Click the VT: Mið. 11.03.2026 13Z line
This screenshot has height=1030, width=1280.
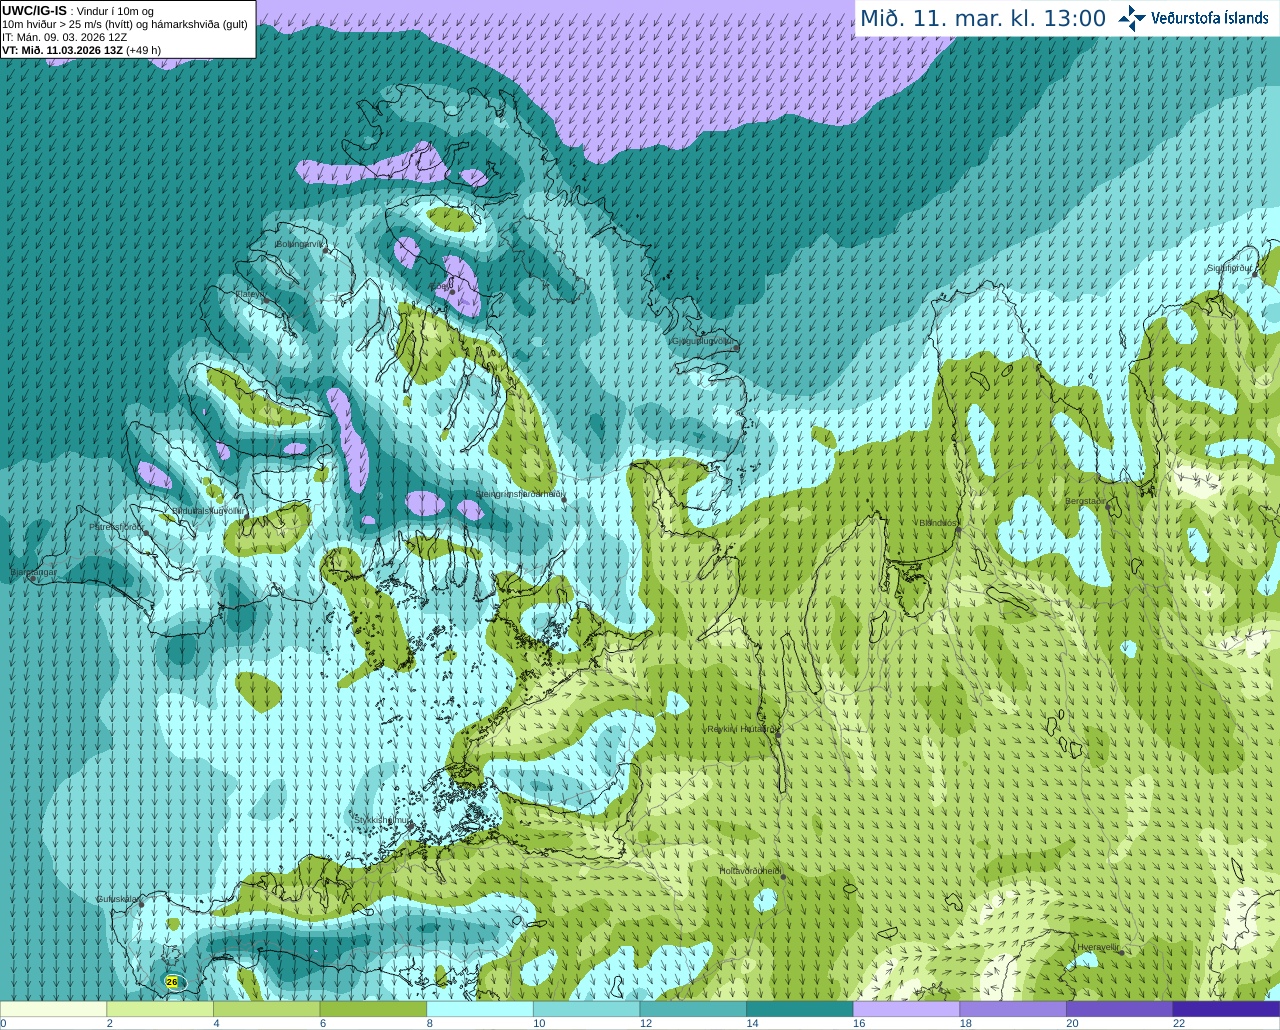[x=81, y=50]
